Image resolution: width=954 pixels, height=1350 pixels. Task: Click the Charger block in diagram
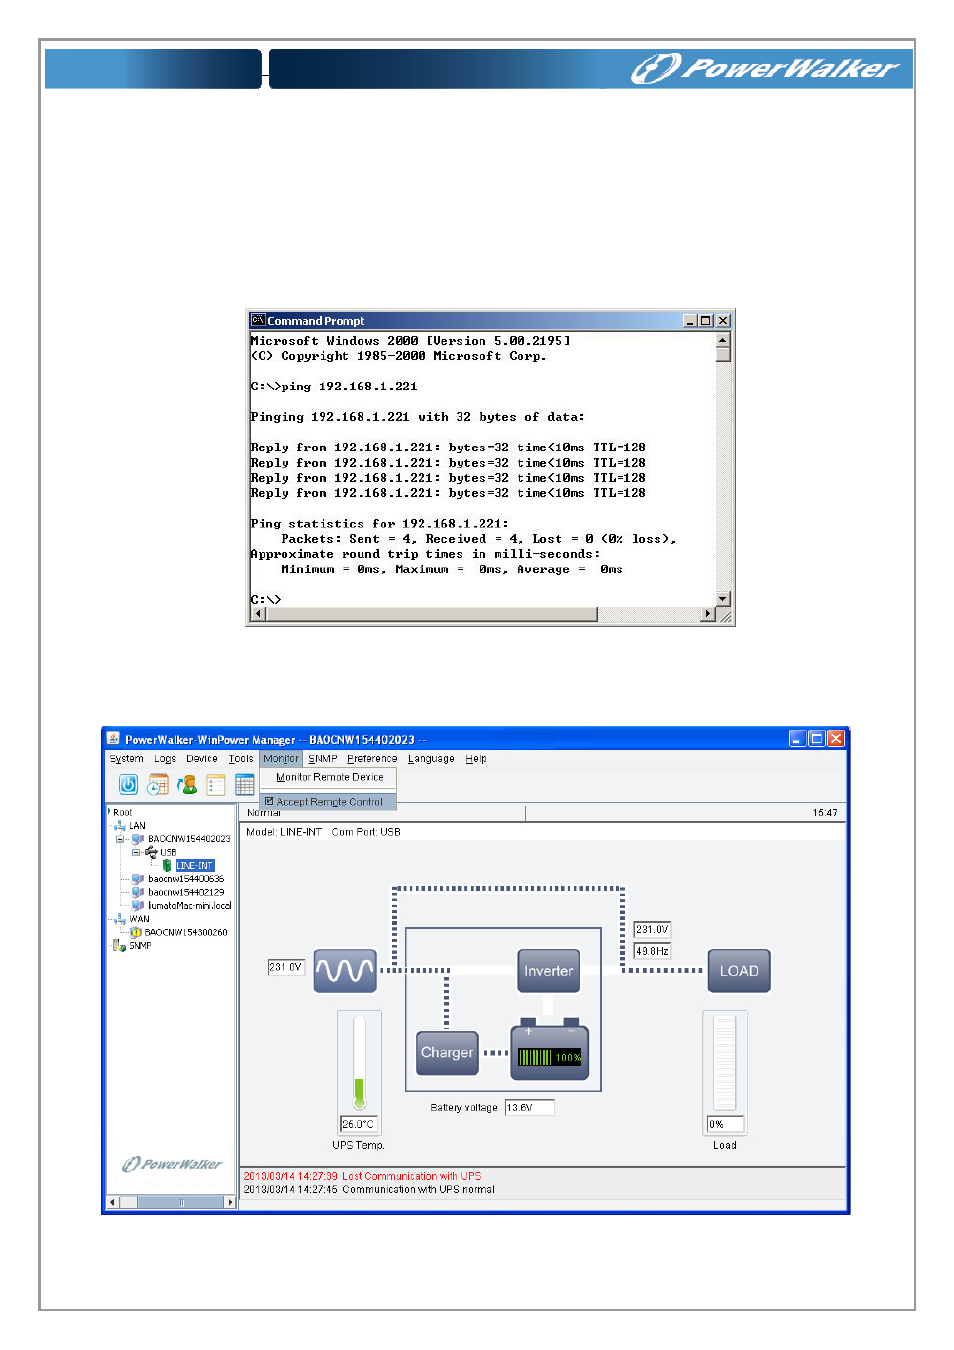(x=447, y=1053)
